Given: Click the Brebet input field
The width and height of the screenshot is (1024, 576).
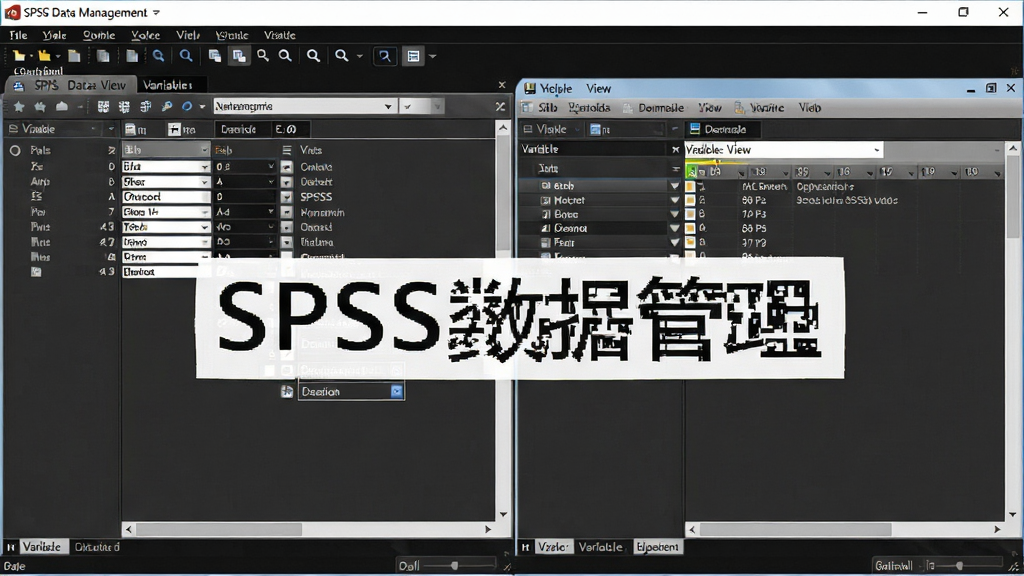Looking at the screenshot, I should coord(161,272).
